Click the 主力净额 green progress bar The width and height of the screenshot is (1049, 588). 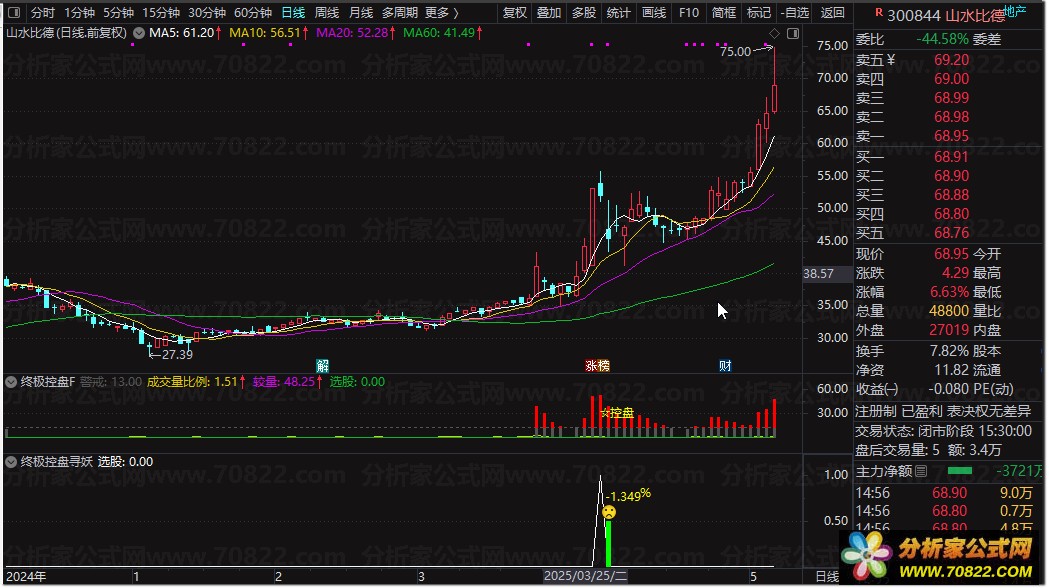pyautogui.click(x=960, y=471)
